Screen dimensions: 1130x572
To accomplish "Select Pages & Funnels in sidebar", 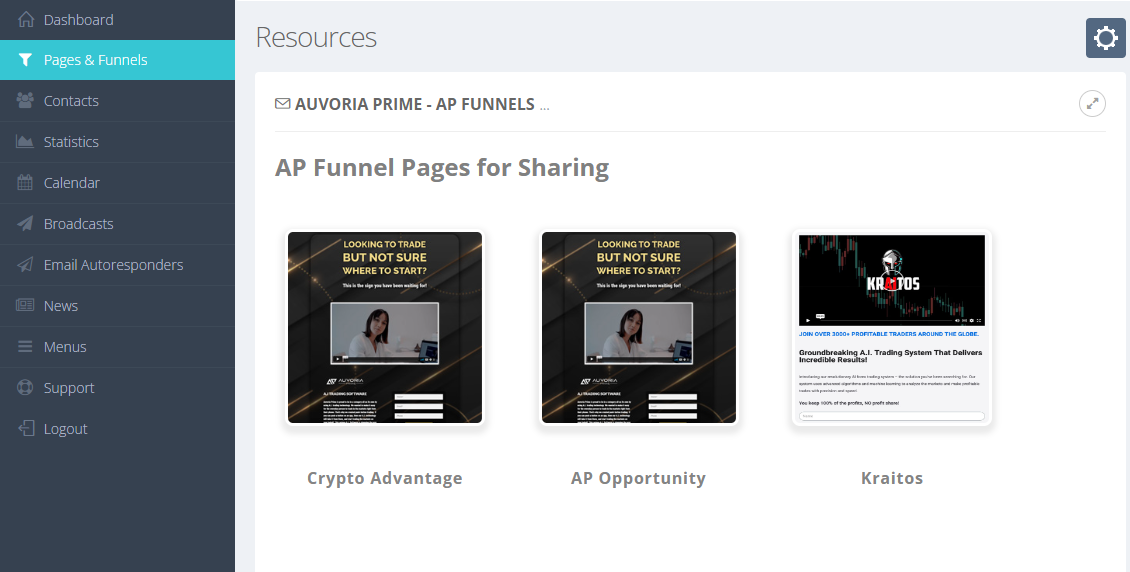I will pyautogui.click(x=117, y=60).
